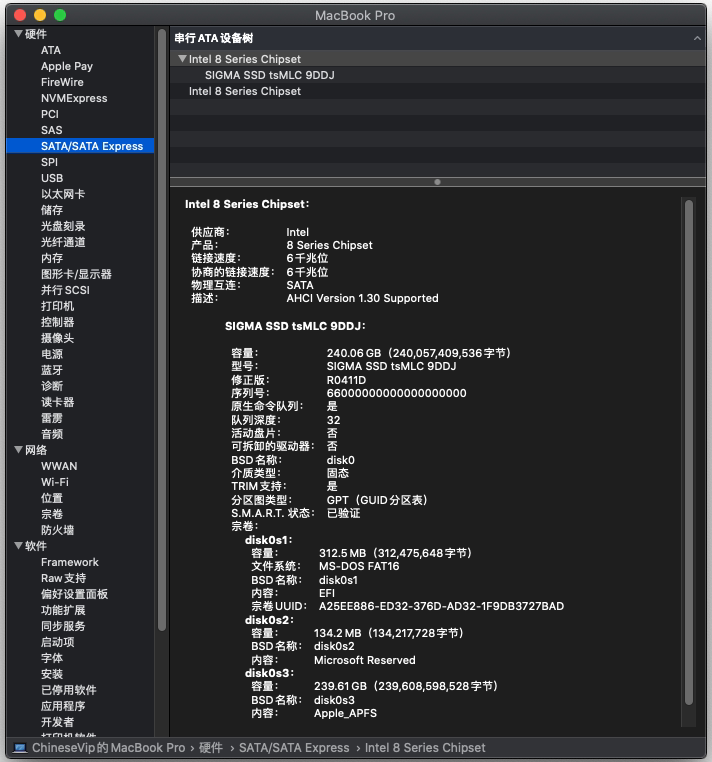
Task: Select ATA in the sidebar
Action: coord(51,50)
